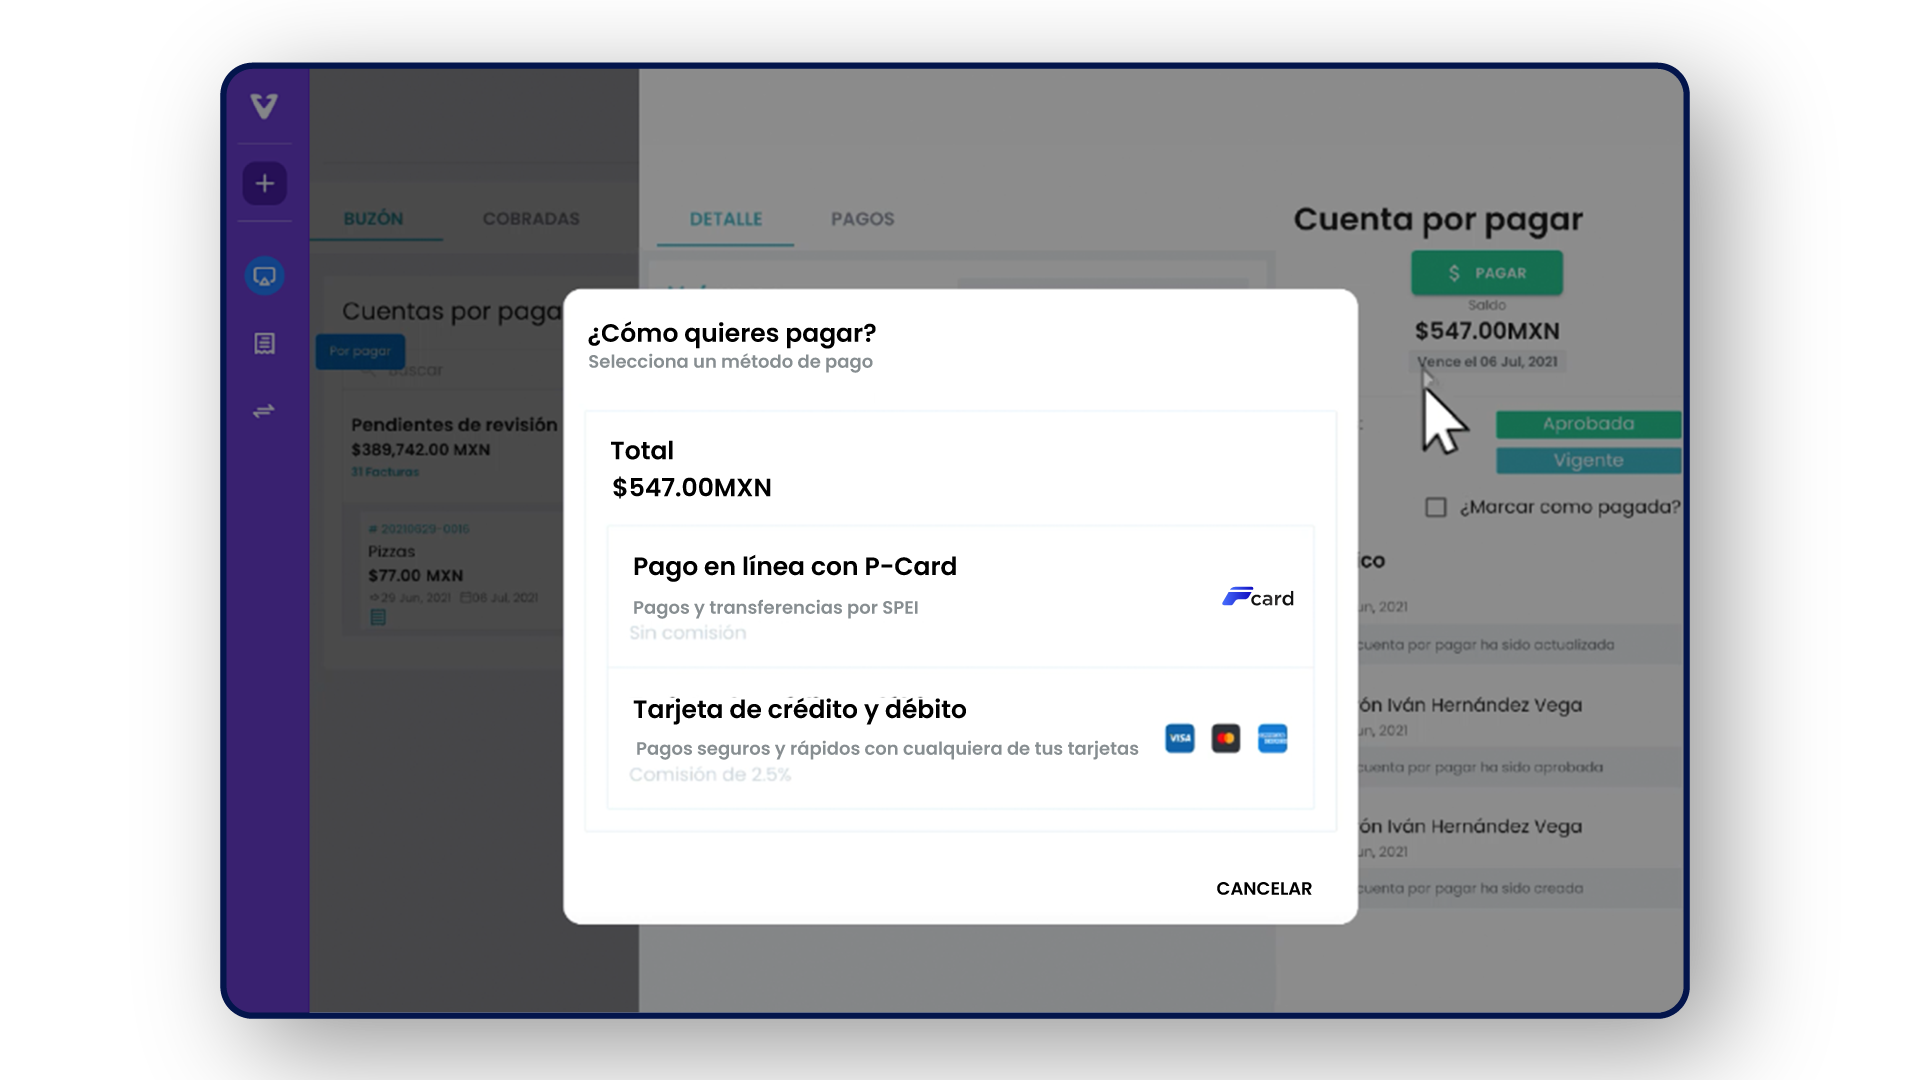Click the Mastercard icon
This screenshot has width=1920, height=1080.
point(1226,738)
